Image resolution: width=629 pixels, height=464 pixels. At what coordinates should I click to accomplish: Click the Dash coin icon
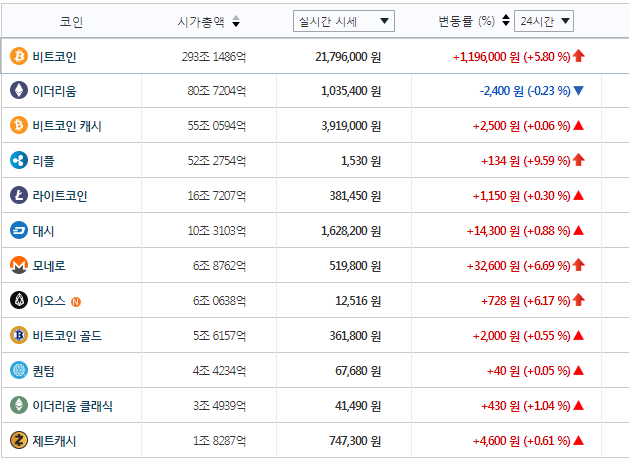click(x=18, y=230)
